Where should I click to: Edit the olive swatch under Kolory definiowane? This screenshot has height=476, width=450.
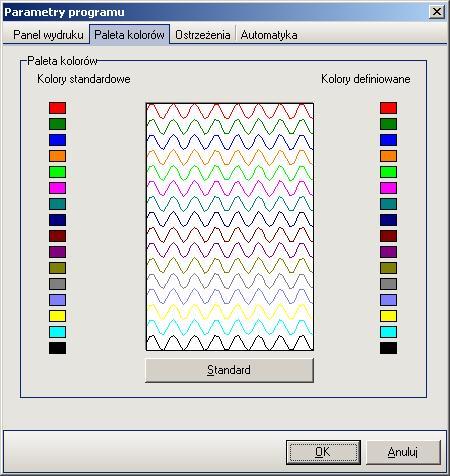(x=388, y=268)
